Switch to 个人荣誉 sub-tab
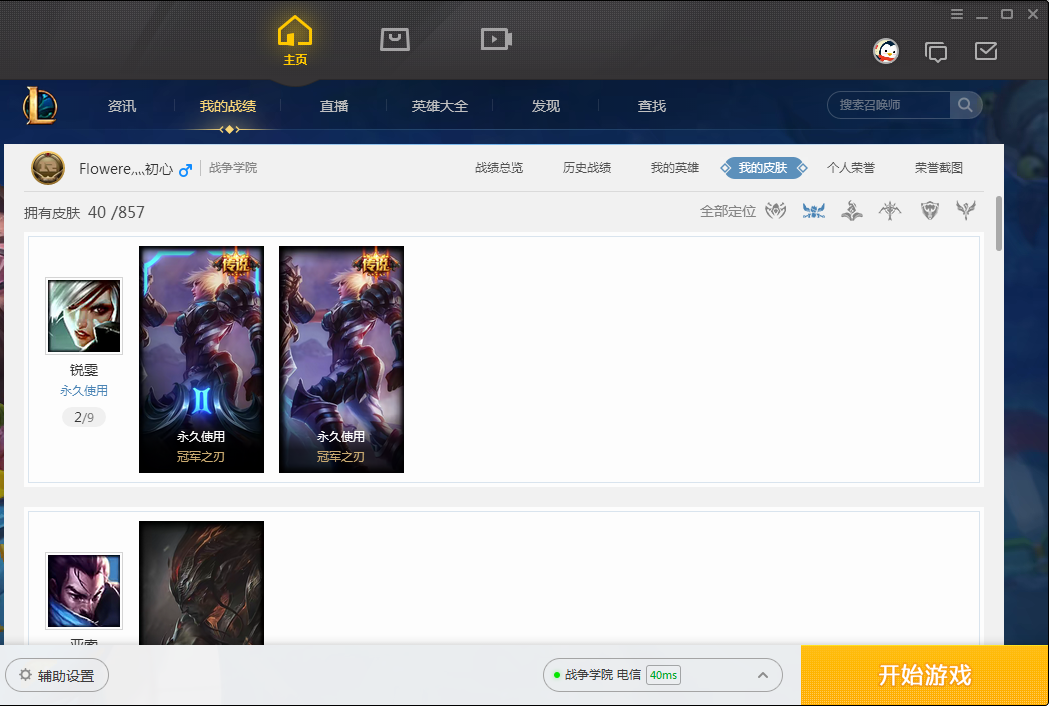This screenshot has width=1049, height=706. tap(851, 168)
